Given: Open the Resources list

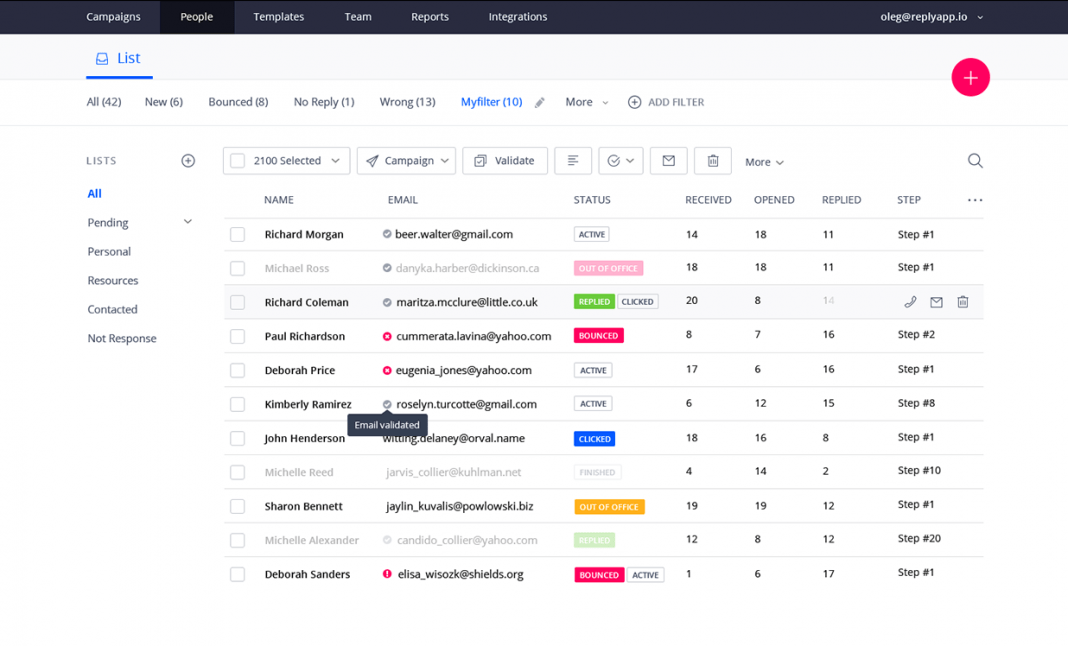Looking at the screenshot, I should pyautogui.click(x=112, y=281).
